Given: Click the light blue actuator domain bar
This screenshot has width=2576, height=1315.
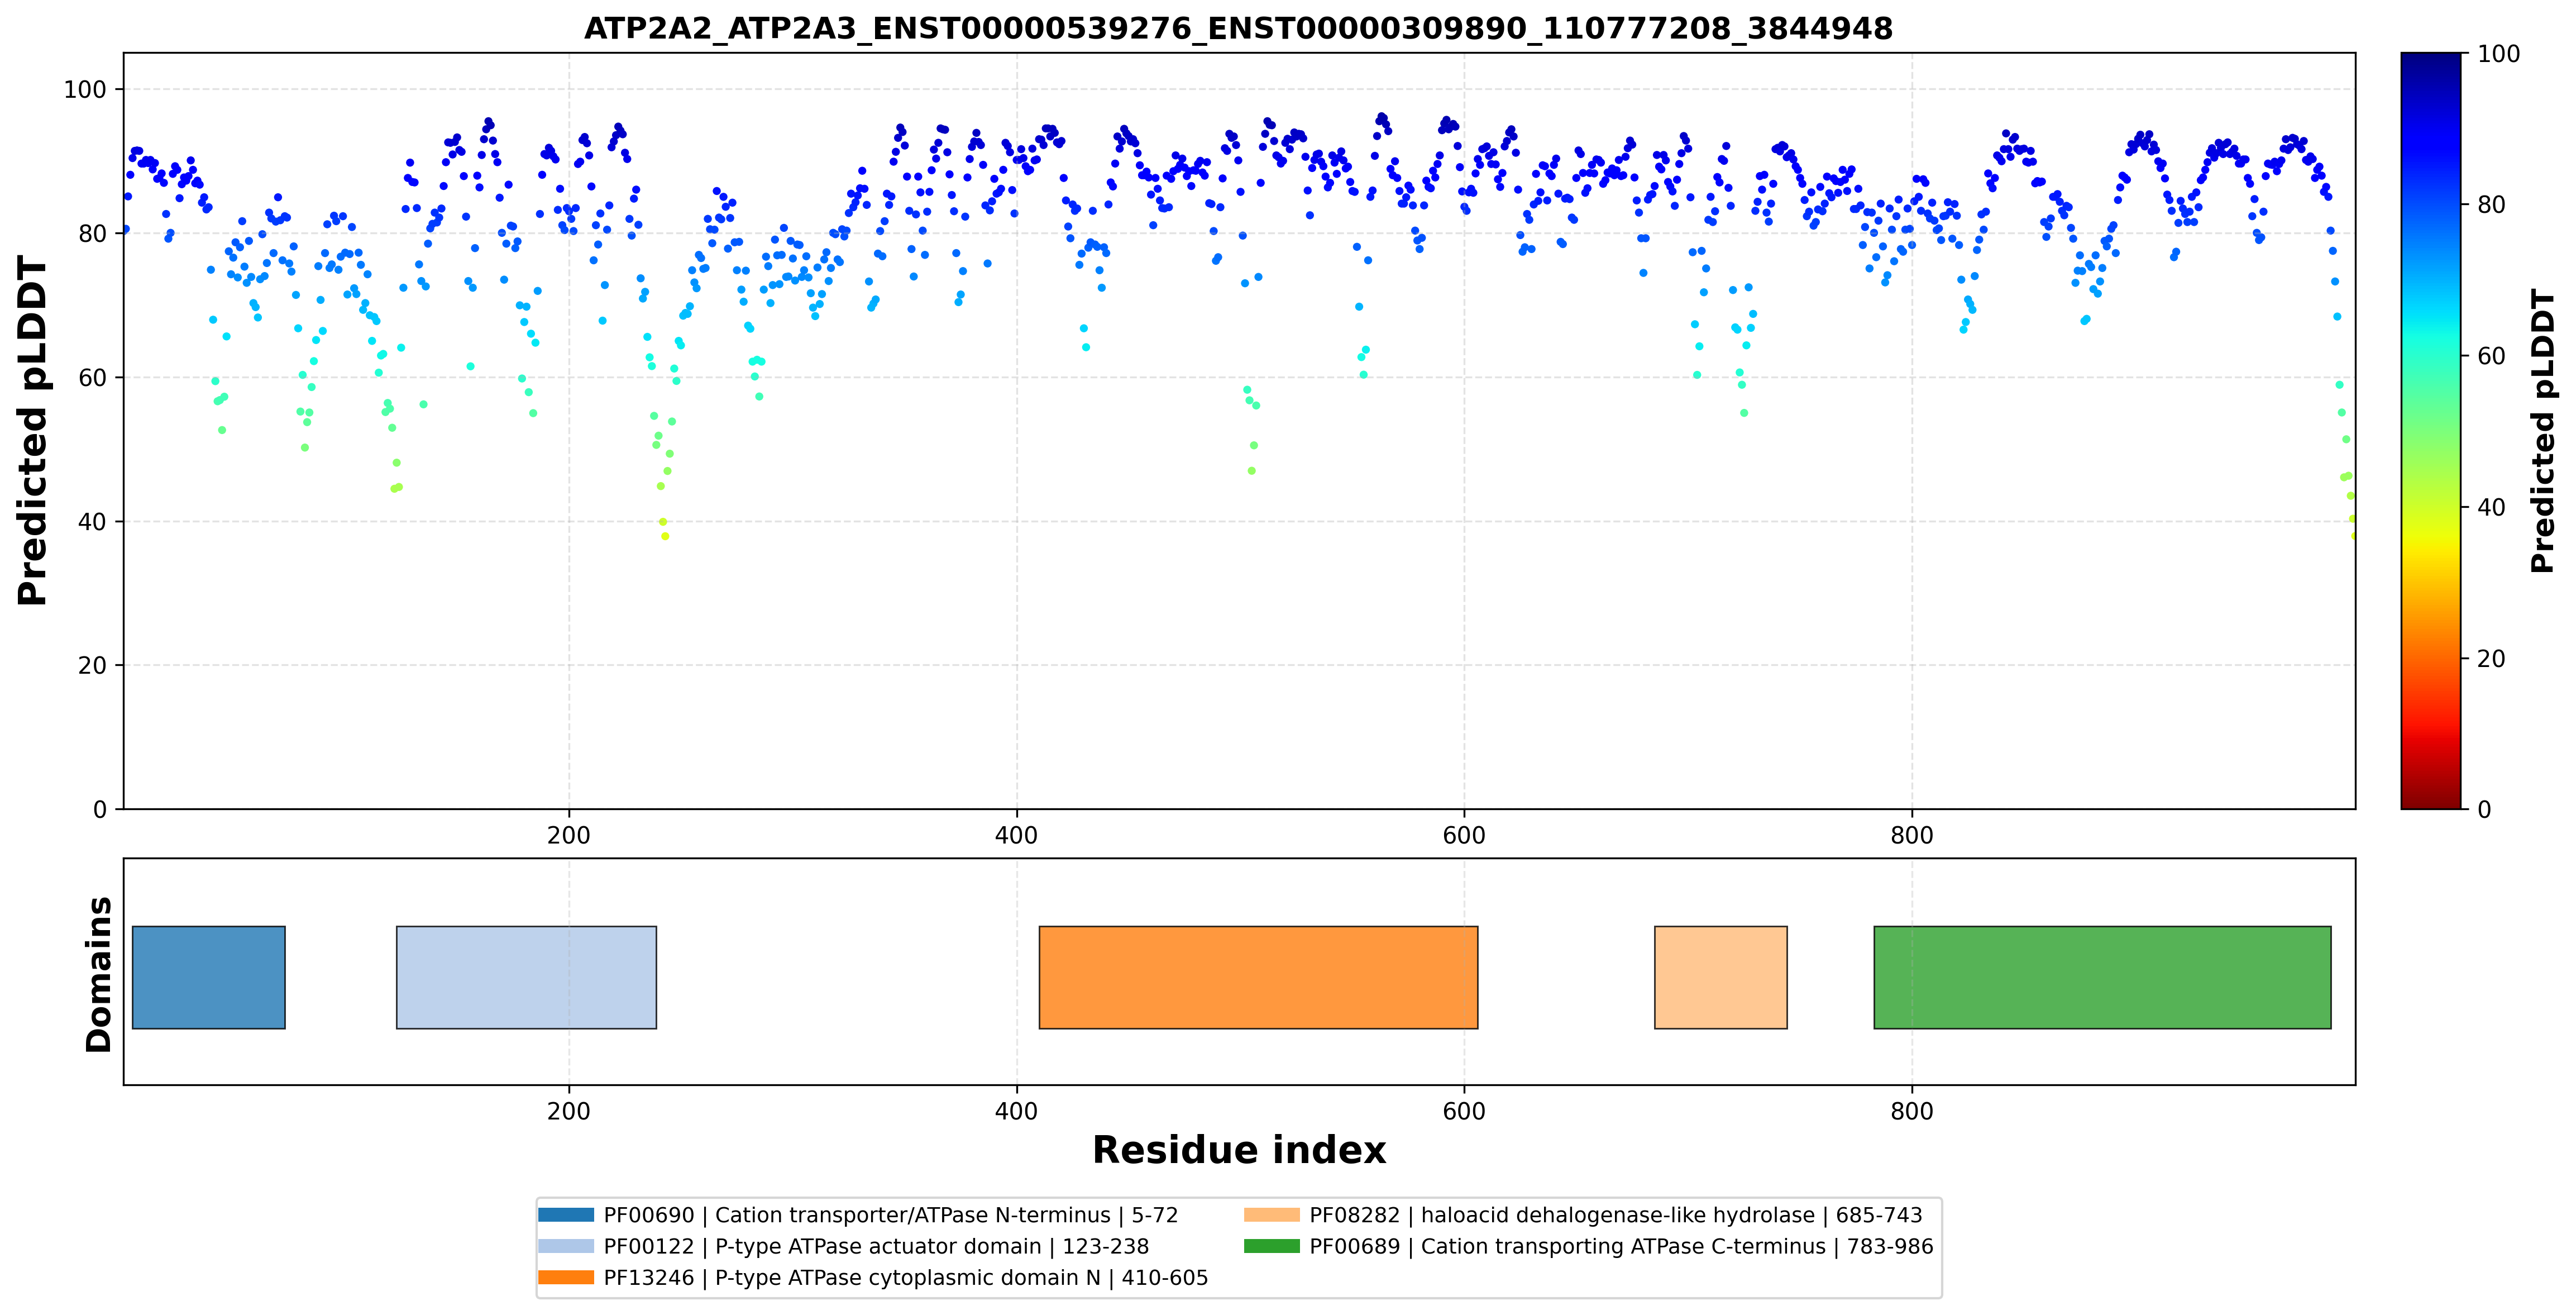Looking at the screenshot, I should (527, 977).
